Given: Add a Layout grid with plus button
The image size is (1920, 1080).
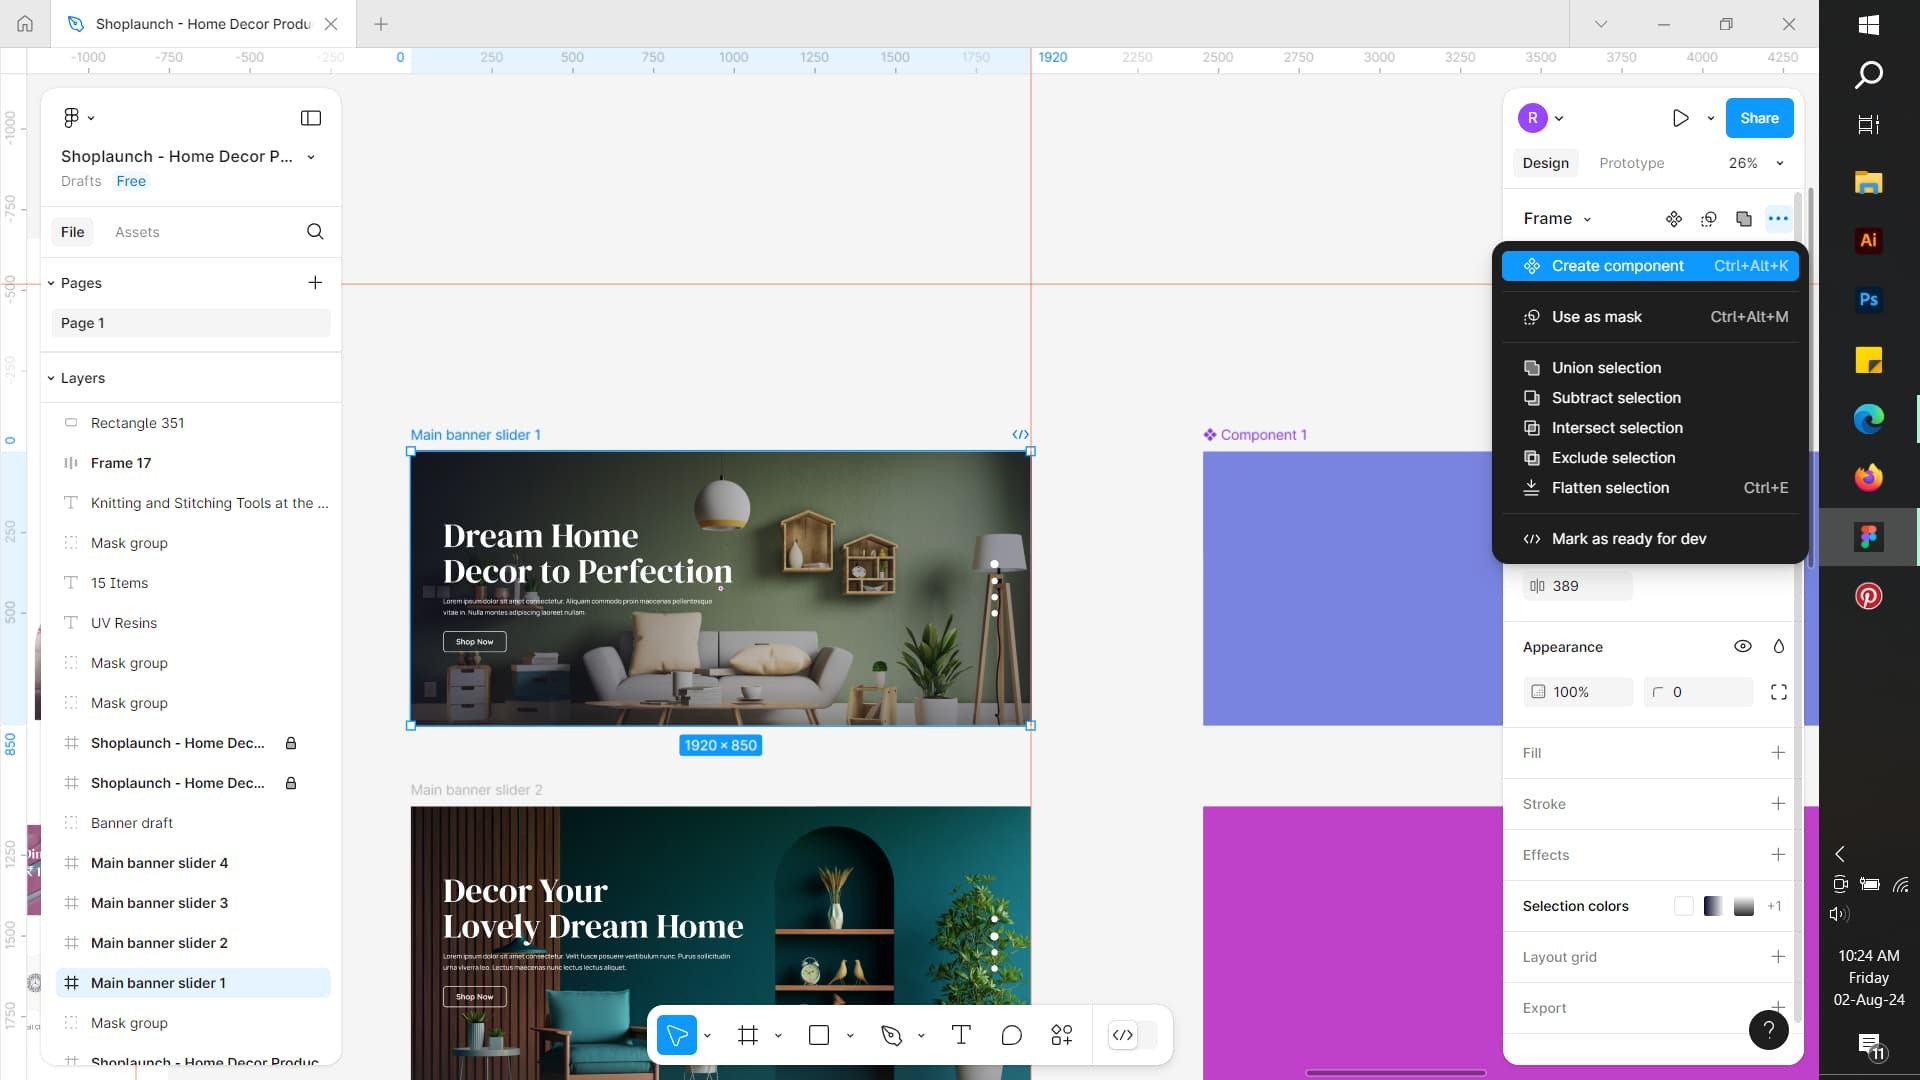Looking at the screenshot, I should click(x=1778, y=957).
